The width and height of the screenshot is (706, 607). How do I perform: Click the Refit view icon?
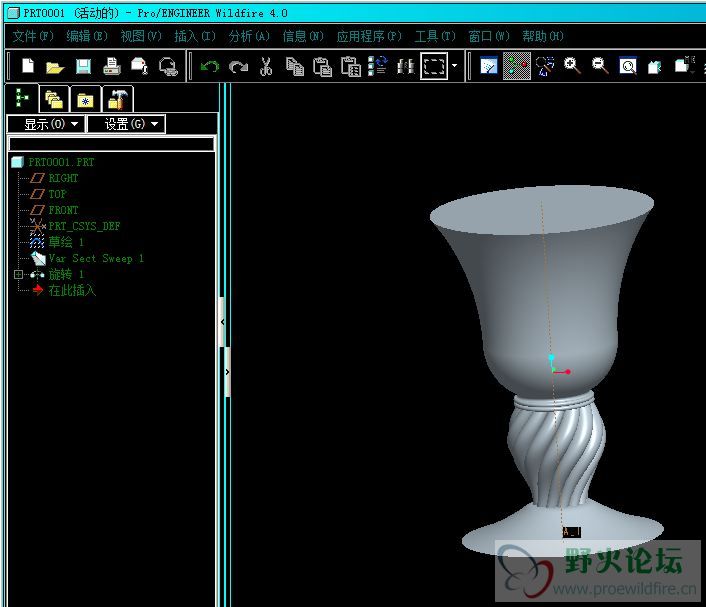[628, 66]
